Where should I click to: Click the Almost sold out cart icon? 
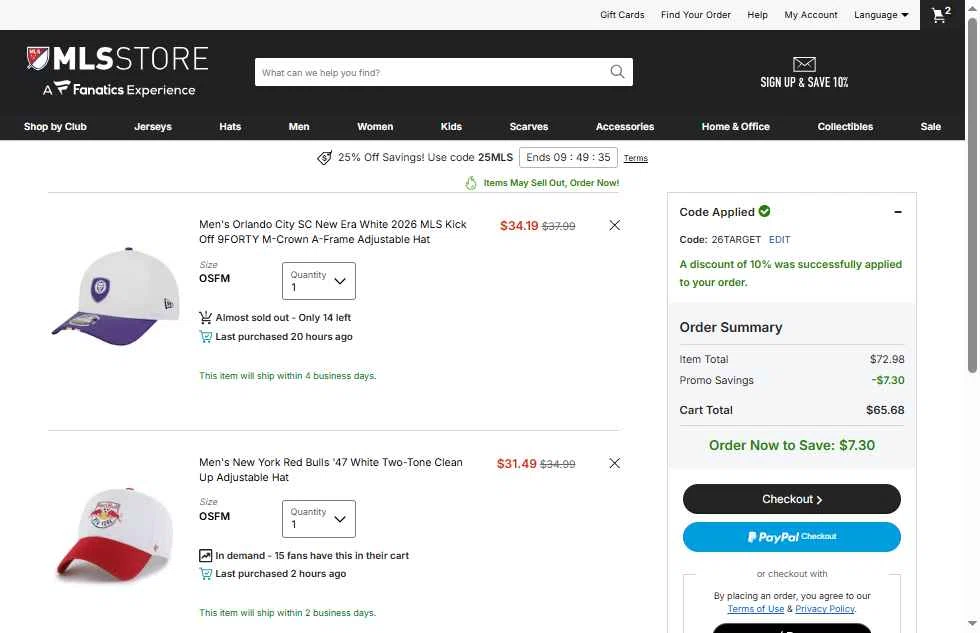pyautogui.click(x=205, y=317)
